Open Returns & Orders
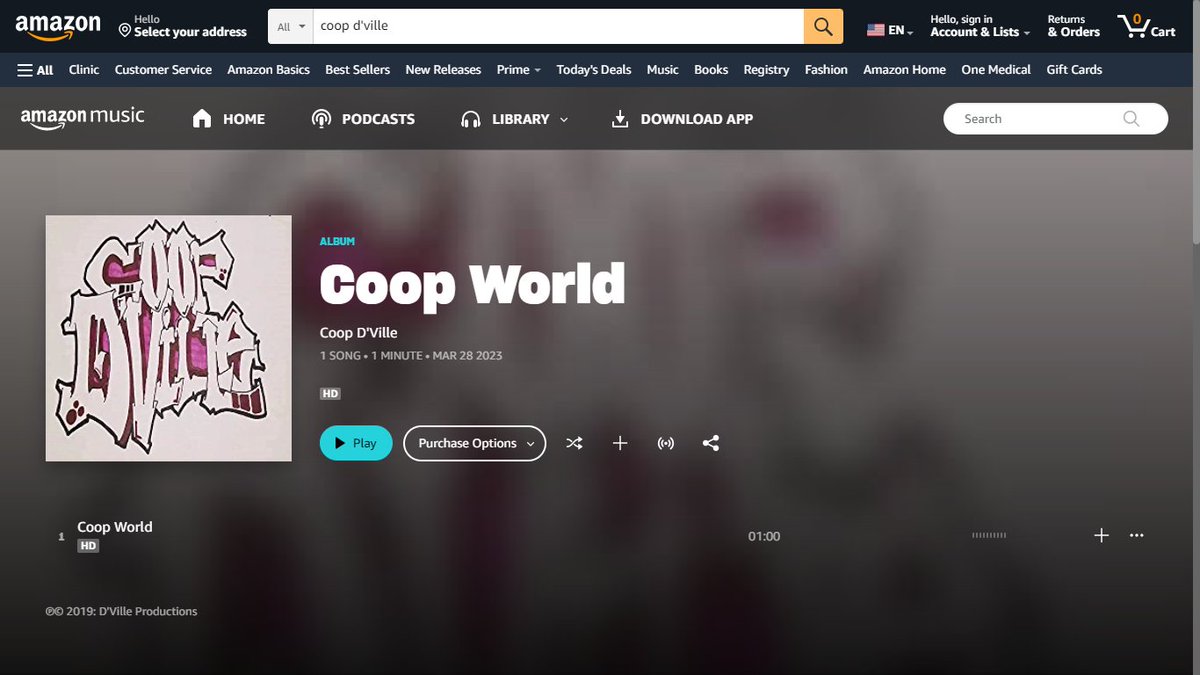The height and width of the screenshot is (675, 1200). [1073, 26]
